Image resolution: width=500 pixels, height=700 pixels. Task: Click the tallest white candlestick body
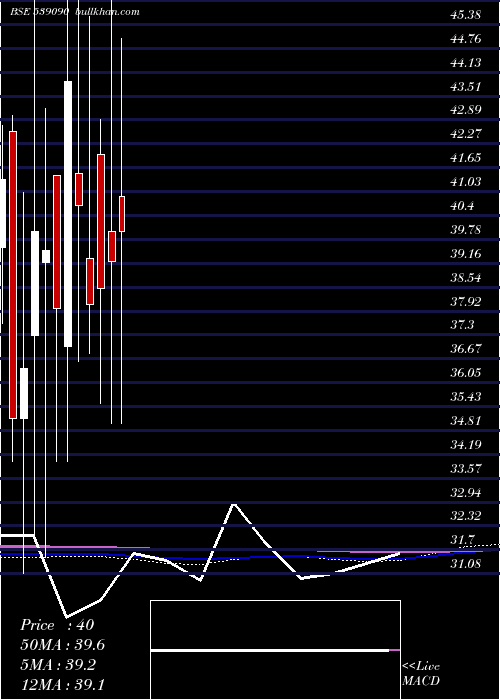(68, 214)
